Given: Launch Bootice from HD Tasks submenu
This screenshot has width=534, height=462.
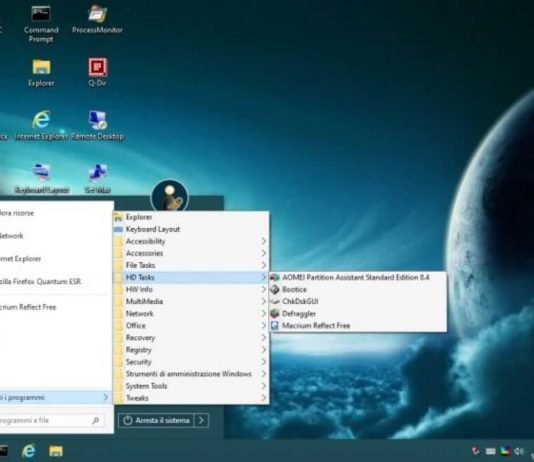Looking at the screenshot, I should point(358,289).
